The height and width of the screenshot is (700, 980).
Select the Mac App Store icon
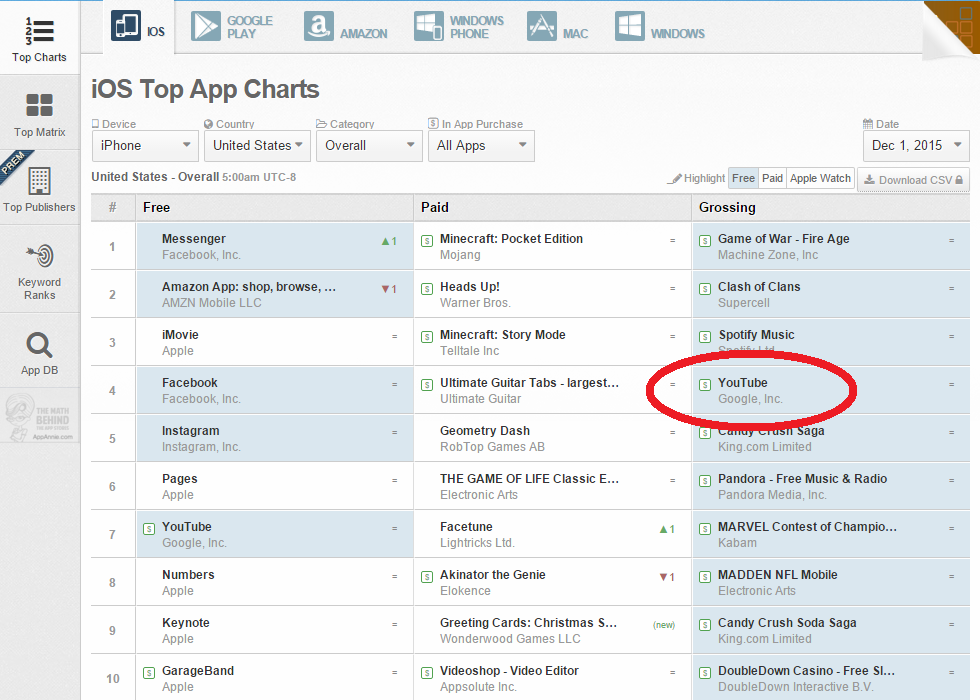coord(541,26)
